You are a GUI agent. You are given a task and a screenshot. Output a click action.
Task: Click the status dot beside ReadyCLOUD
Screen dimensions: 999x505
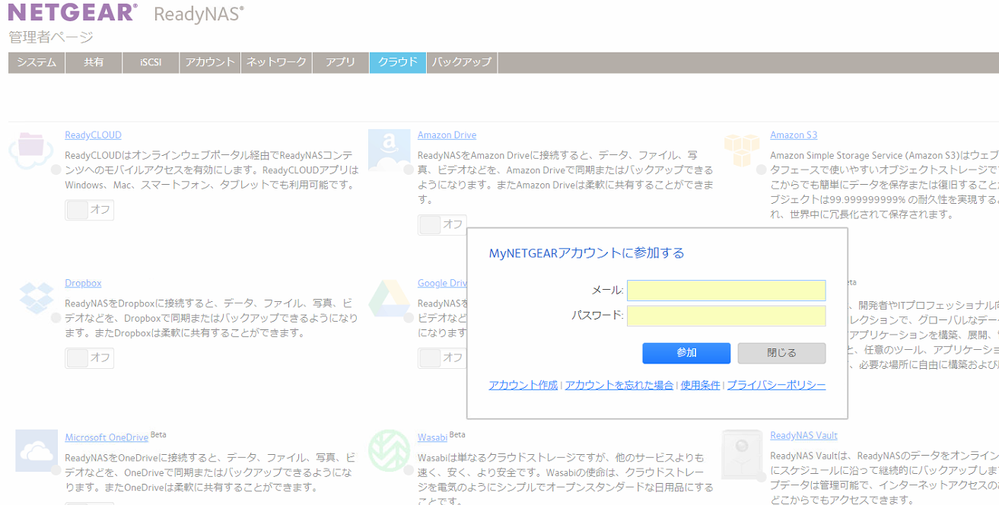coord(56,169)
